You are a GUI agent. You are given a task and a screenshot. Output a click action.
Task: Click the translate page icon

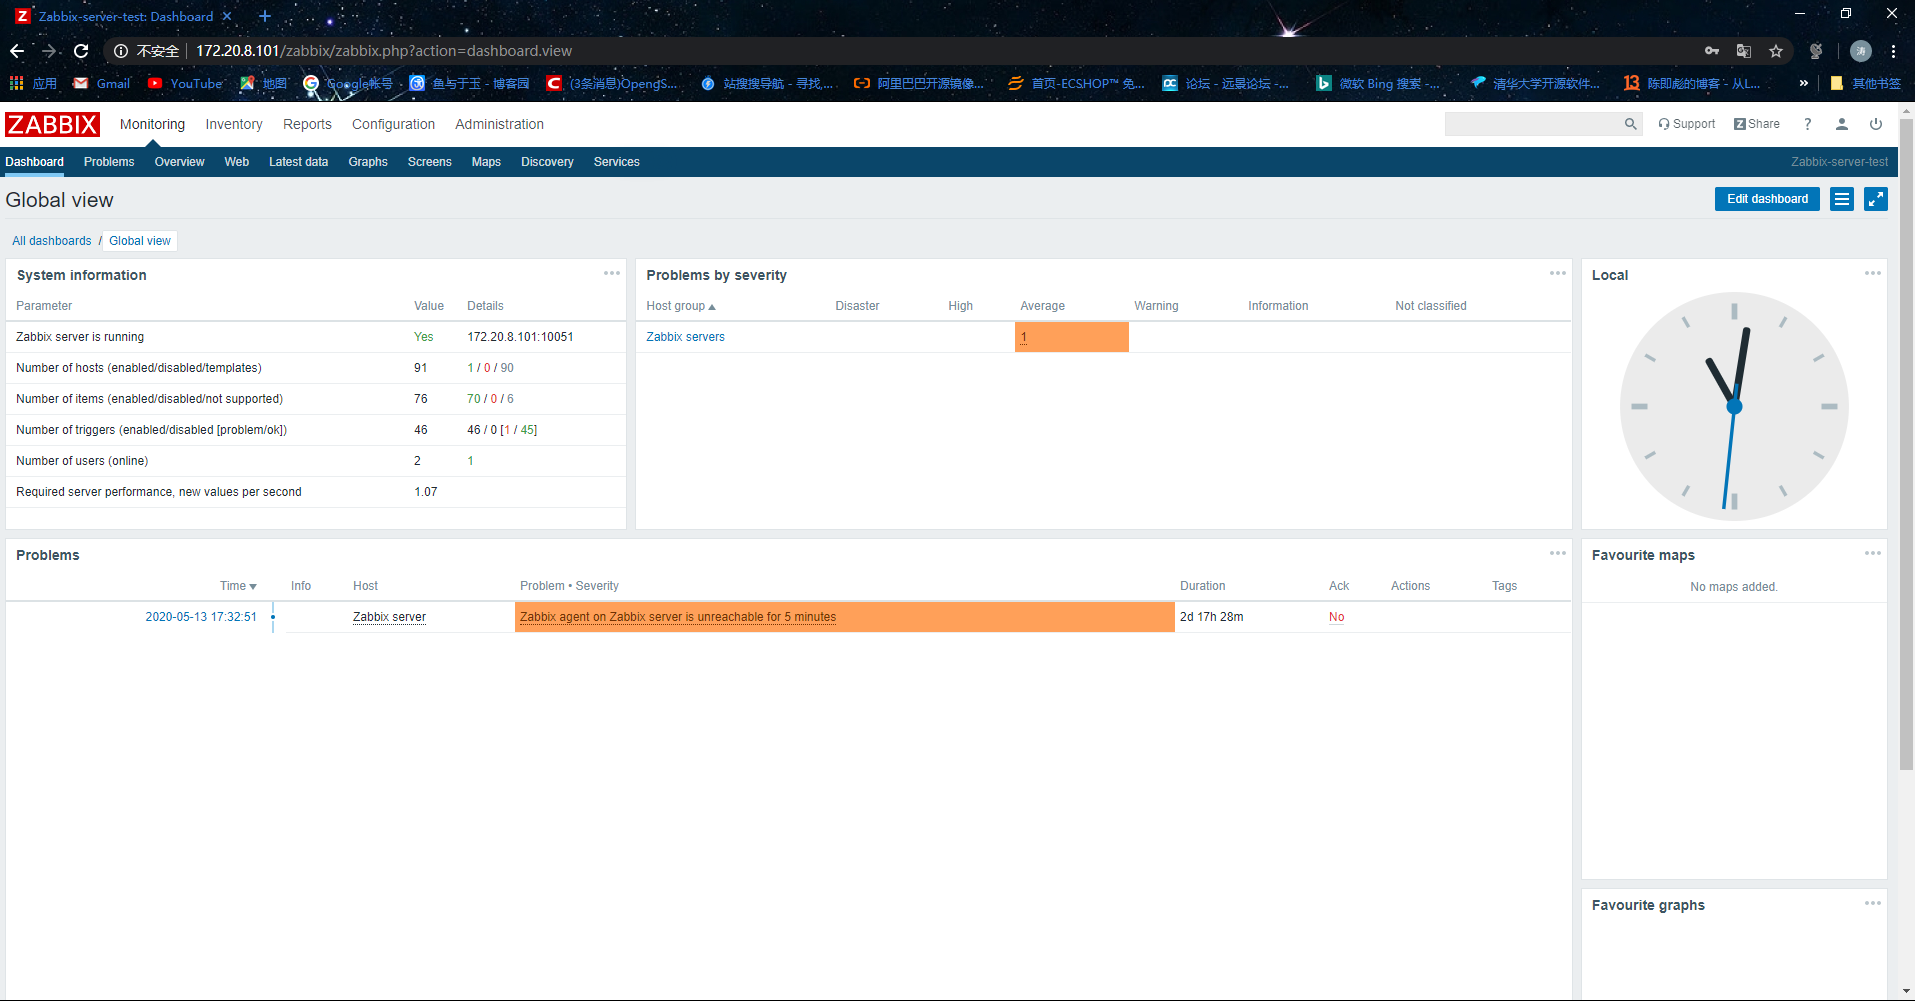tap(1744, 51)
